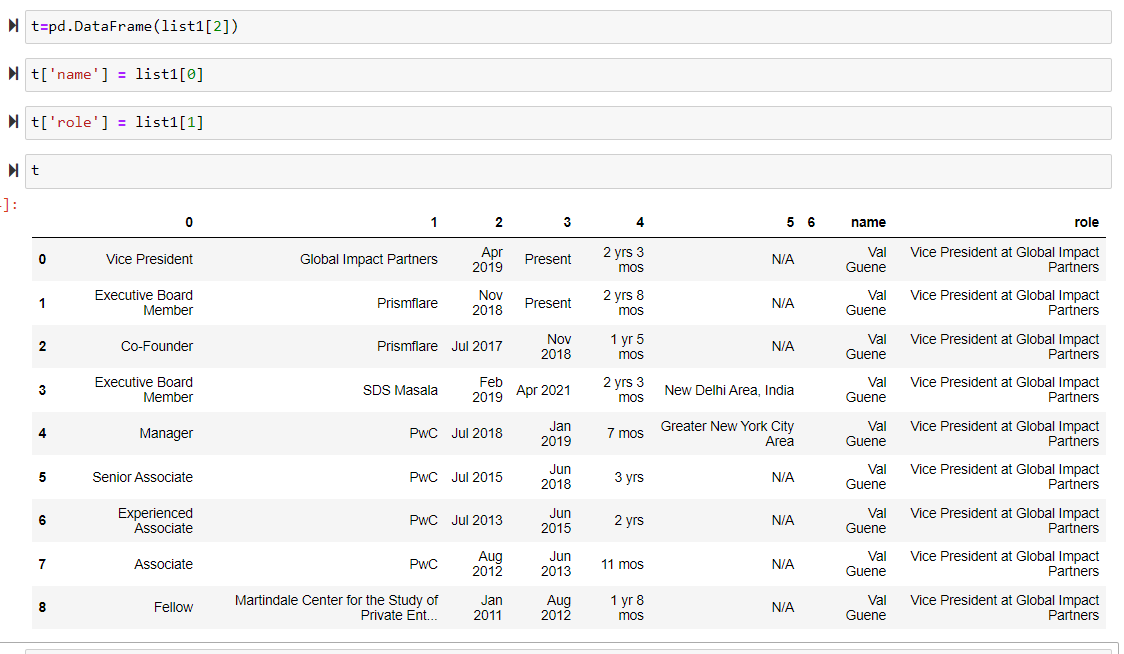Click the "Global Impact Partners" company cell
The image size is (1124, 654).
(x=369, y=259)
